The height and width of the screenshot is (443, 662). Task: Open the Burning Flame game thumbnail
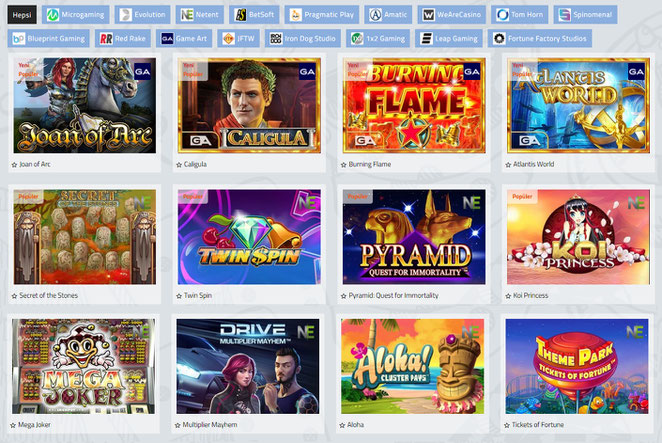414,105
